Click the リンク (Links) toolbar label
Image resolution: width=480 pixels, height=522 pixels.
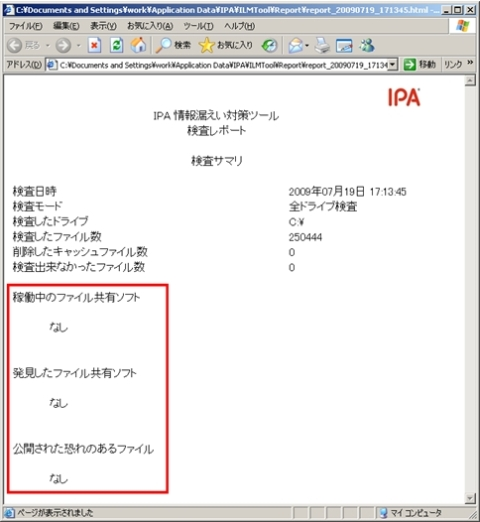(x=453, y=64)
